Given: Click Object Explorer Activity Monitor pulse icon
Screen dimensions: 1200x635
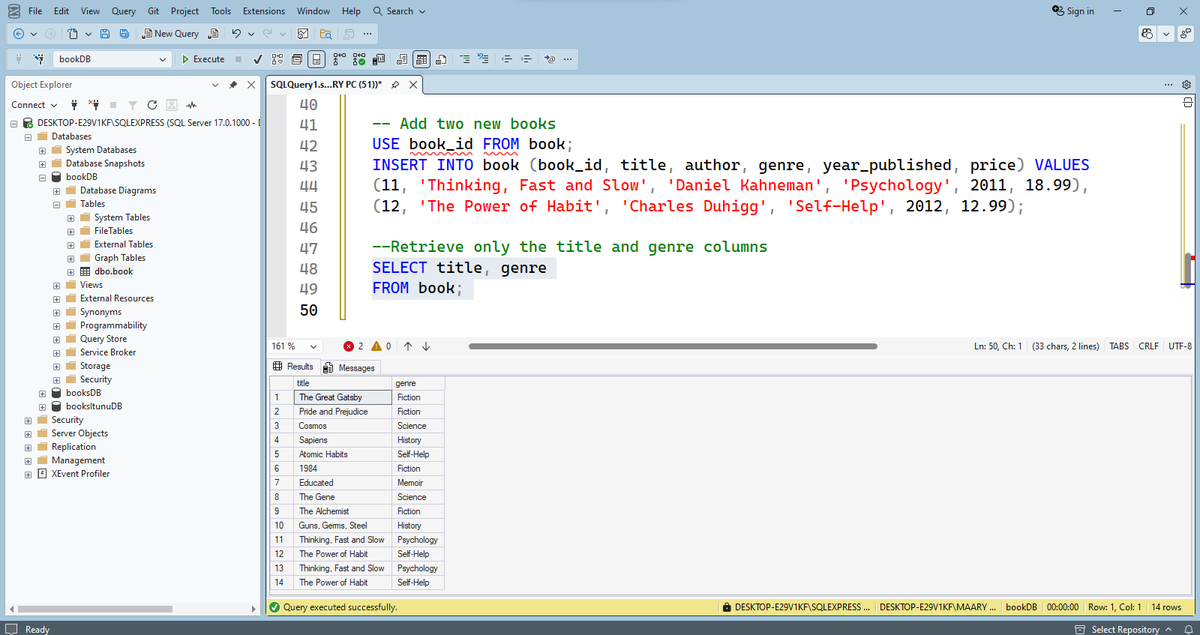Looking at the screenshot, I should (x=190, y=105).
